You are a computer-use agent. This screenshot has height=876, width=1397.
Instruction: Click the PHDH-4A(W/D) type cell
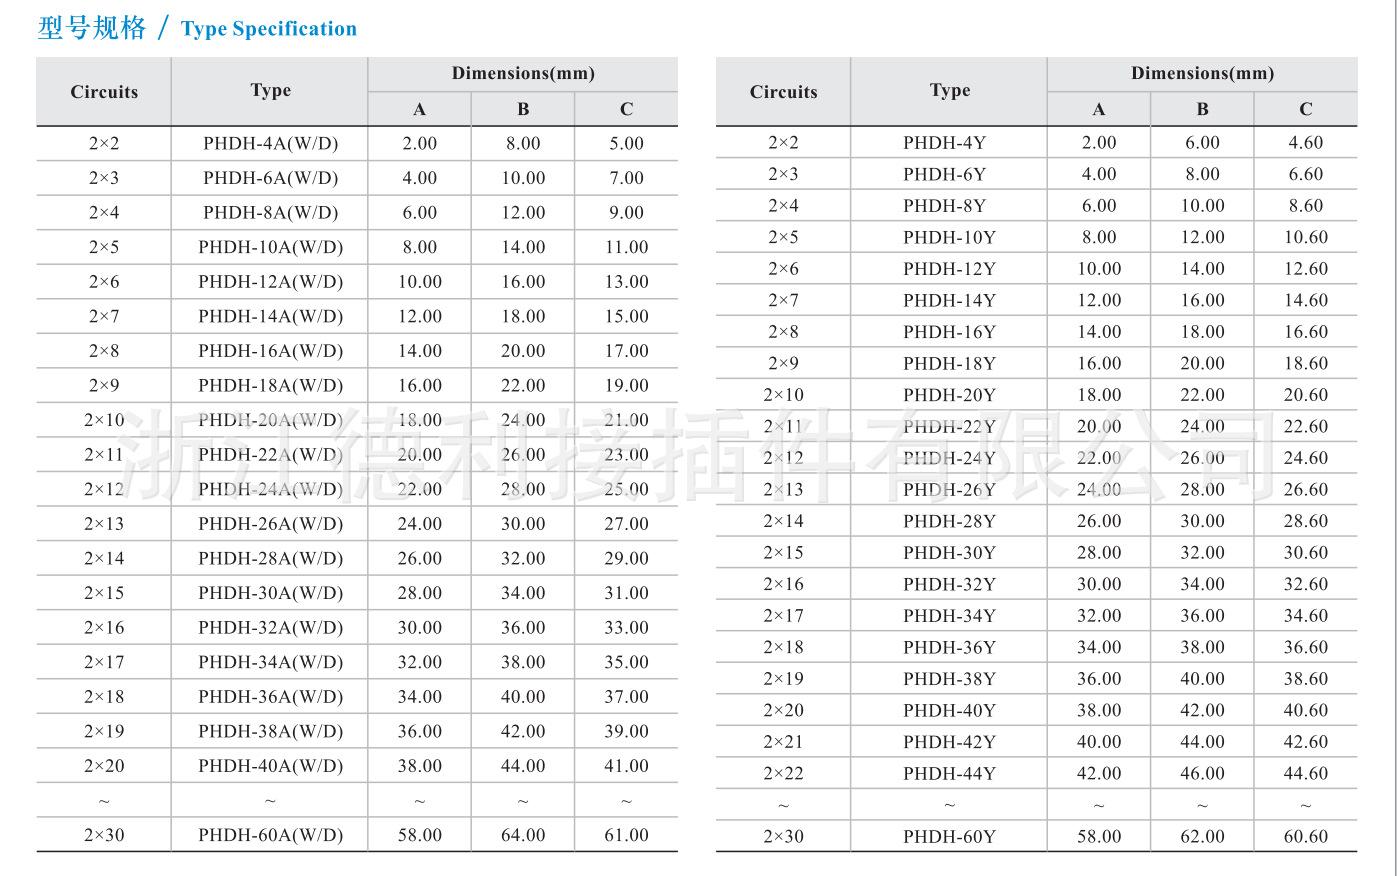tap(270, 143)
